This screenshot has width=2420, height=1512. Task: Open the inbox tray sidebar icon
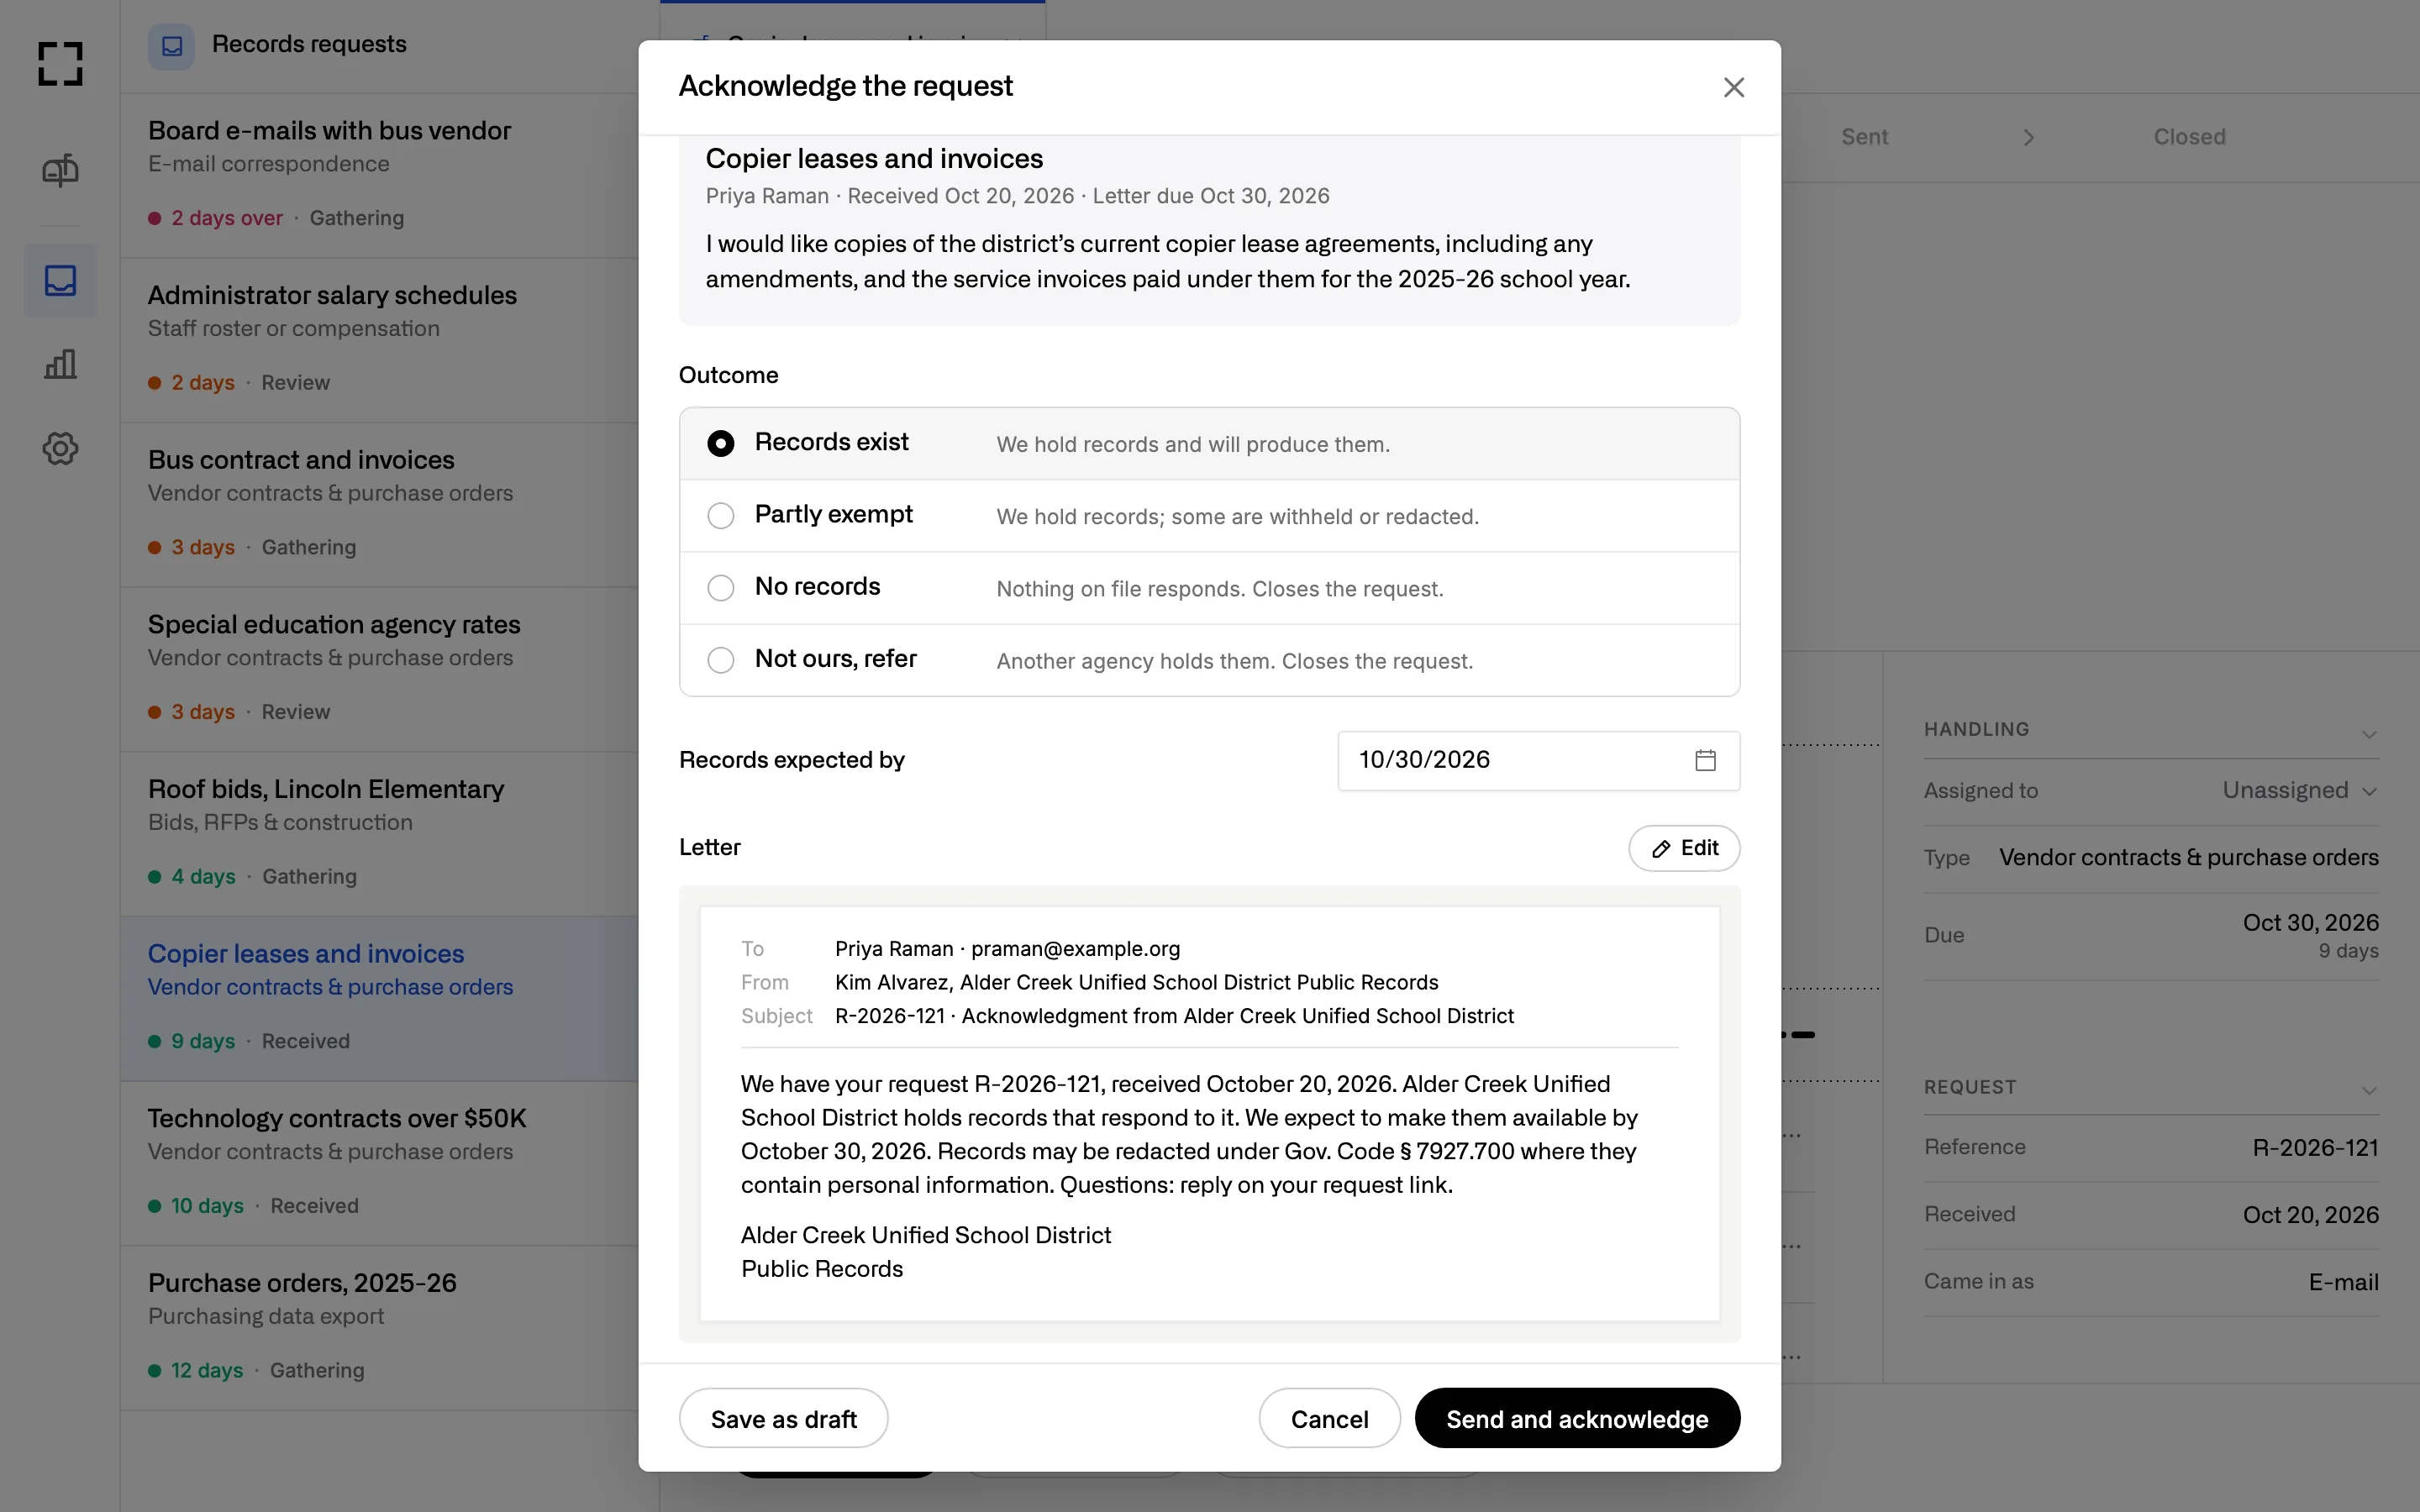click(x=60, y=280)
